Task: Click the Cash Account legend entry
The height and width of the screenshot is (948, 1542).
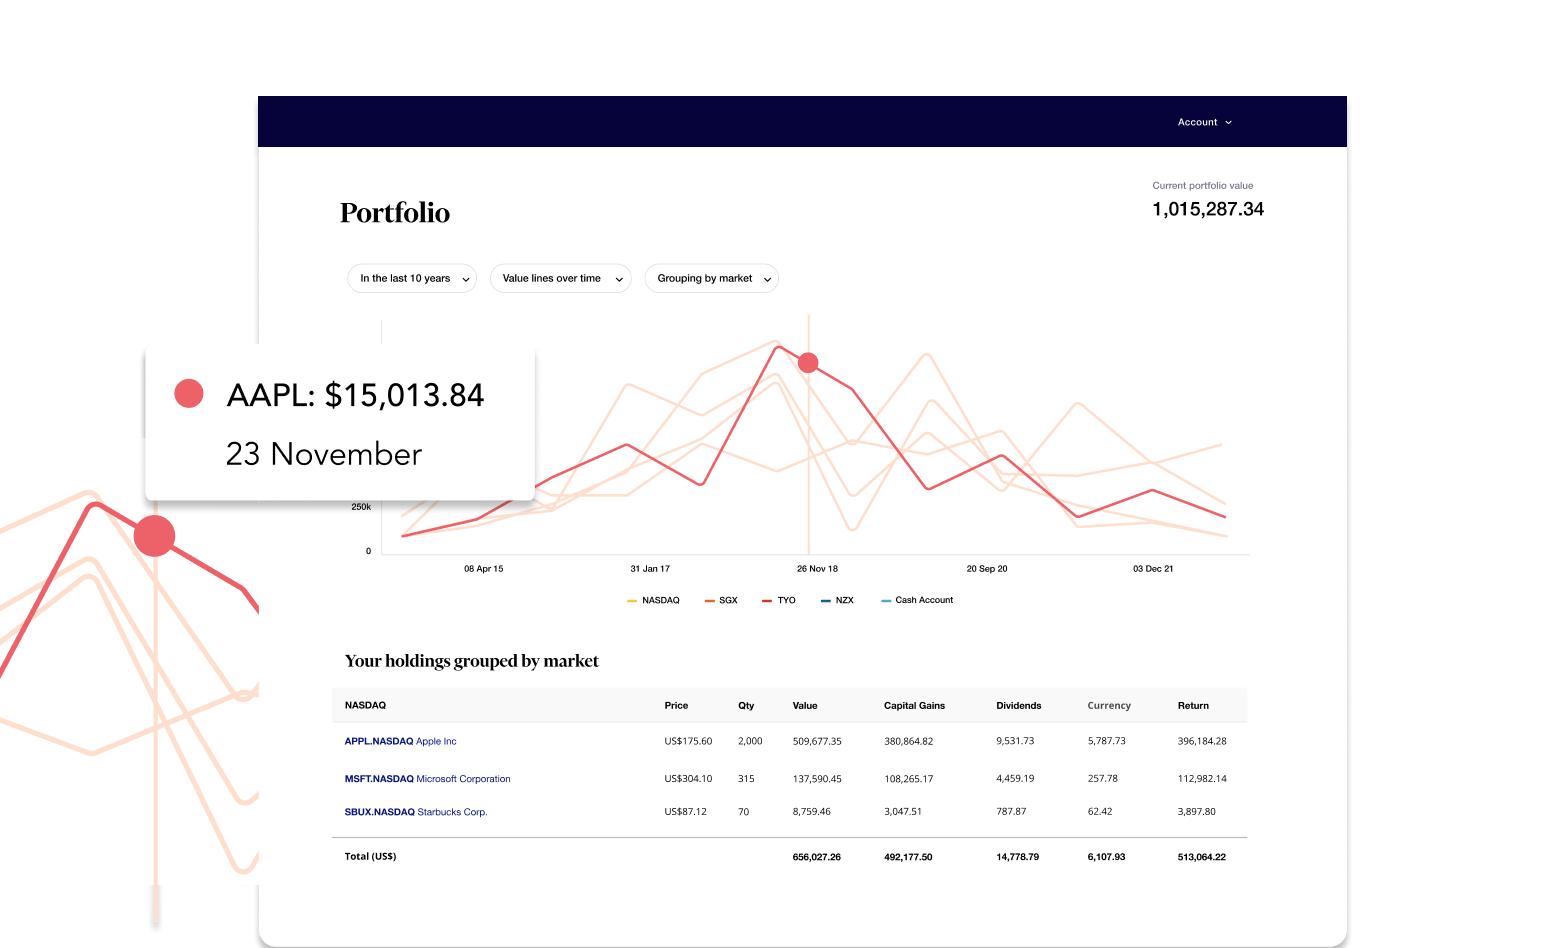Action: (917, 600)
